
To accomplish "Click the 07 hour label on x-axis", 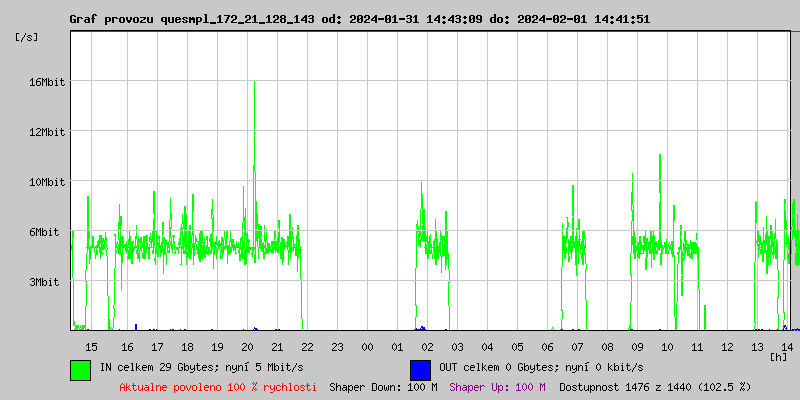I will [x=577, y=346].
